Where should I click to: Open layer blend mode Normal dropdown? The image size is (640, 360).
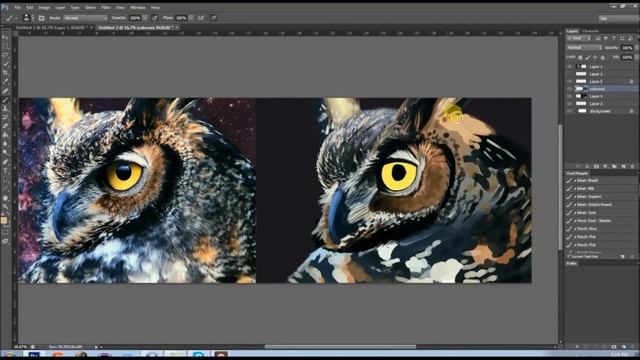tap(584, 48)
